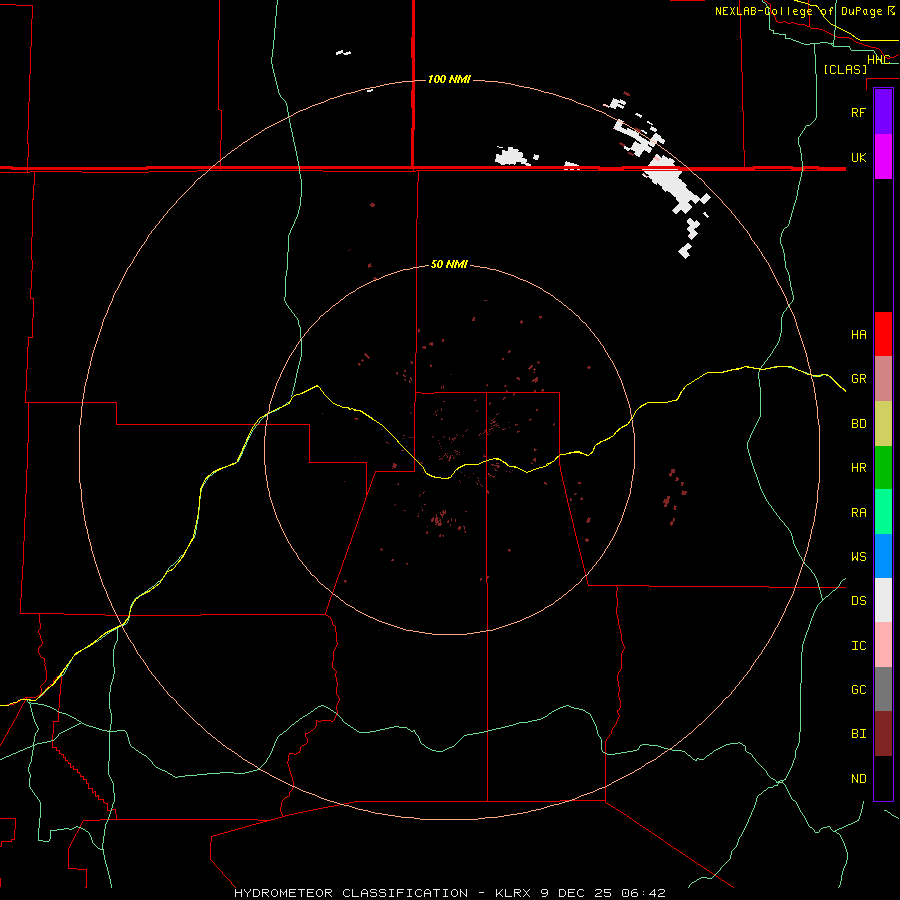Click the GR legend color swatch
This screenshot has height=900, width=900.
[x=883, y=379]
